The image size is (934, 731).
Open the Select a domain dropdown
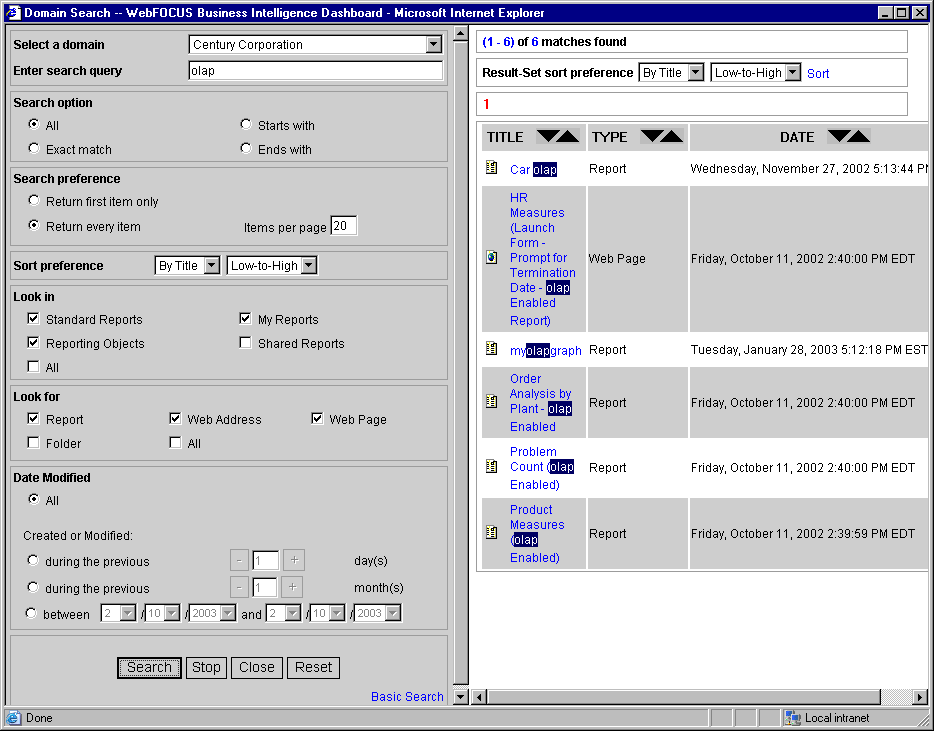click(434, 44)
